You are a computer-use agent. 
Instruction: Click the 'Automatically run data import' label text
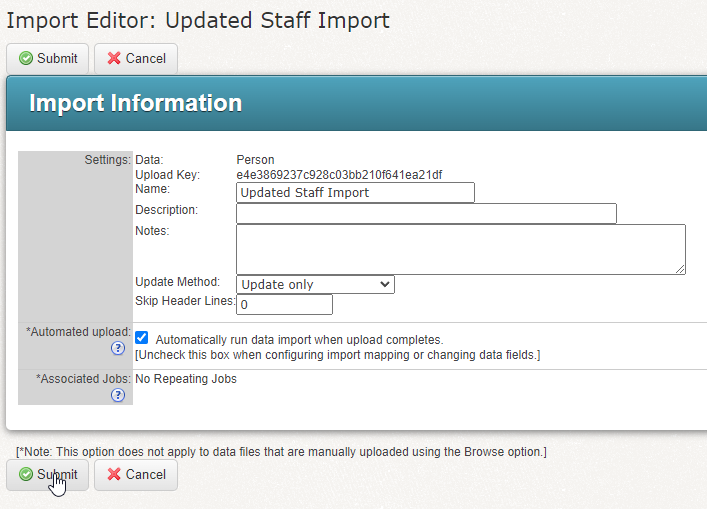[x=299, y=340]
